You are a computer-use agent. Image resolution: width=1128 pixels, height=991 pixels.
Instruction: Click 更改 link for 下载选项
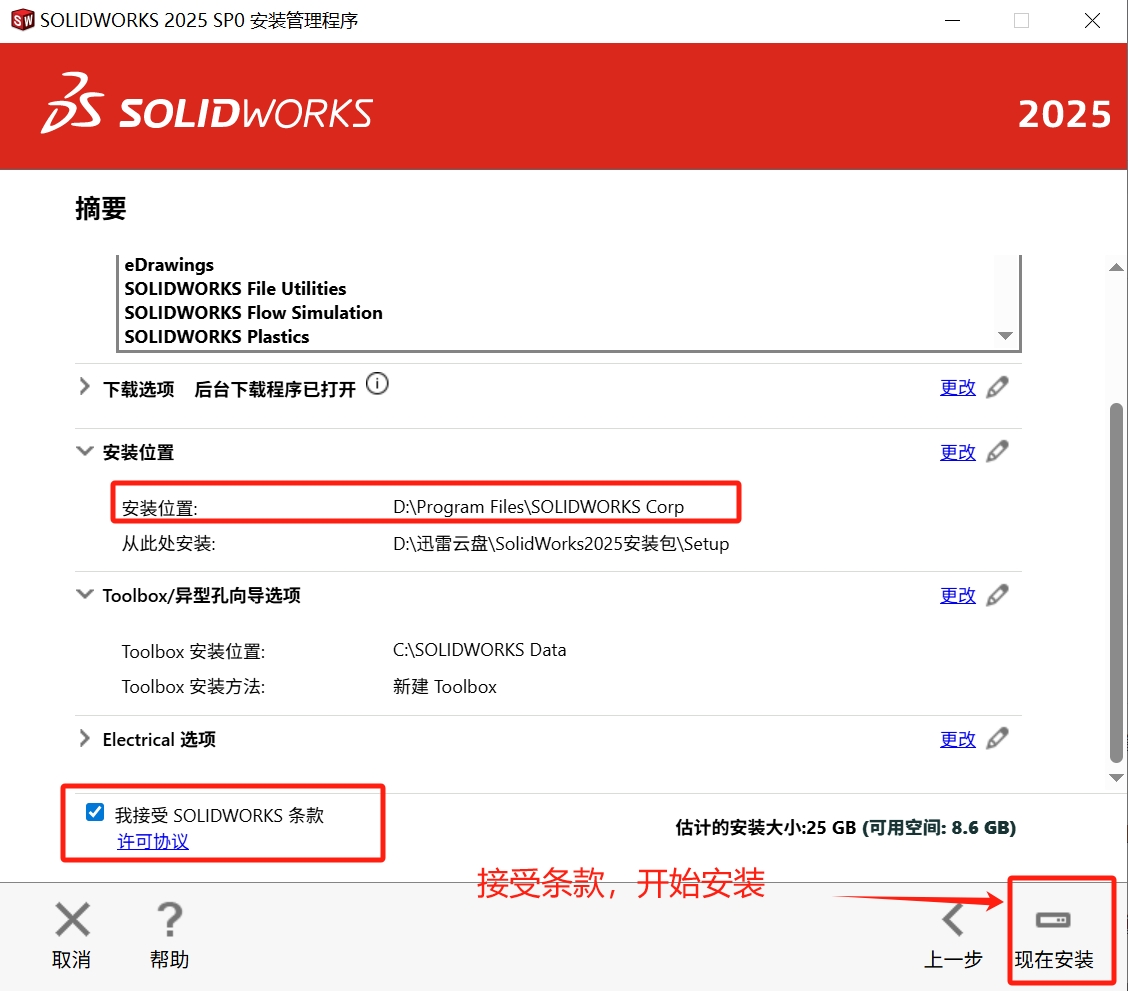(x=958, y=388)
